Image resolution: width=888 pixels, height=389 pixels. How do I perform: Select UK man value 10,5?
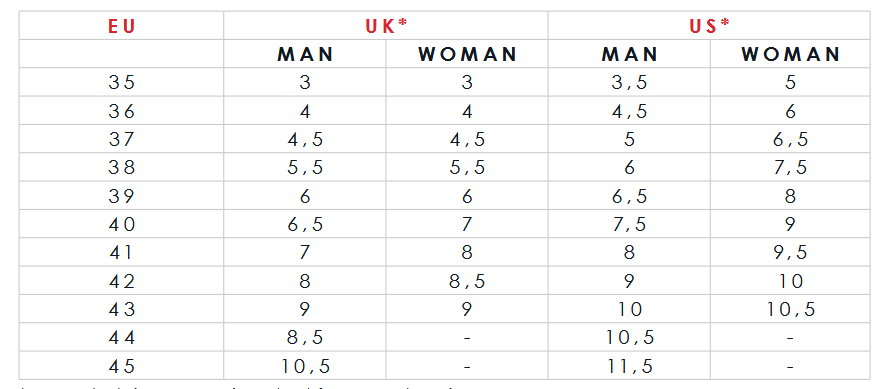point(305,366)
